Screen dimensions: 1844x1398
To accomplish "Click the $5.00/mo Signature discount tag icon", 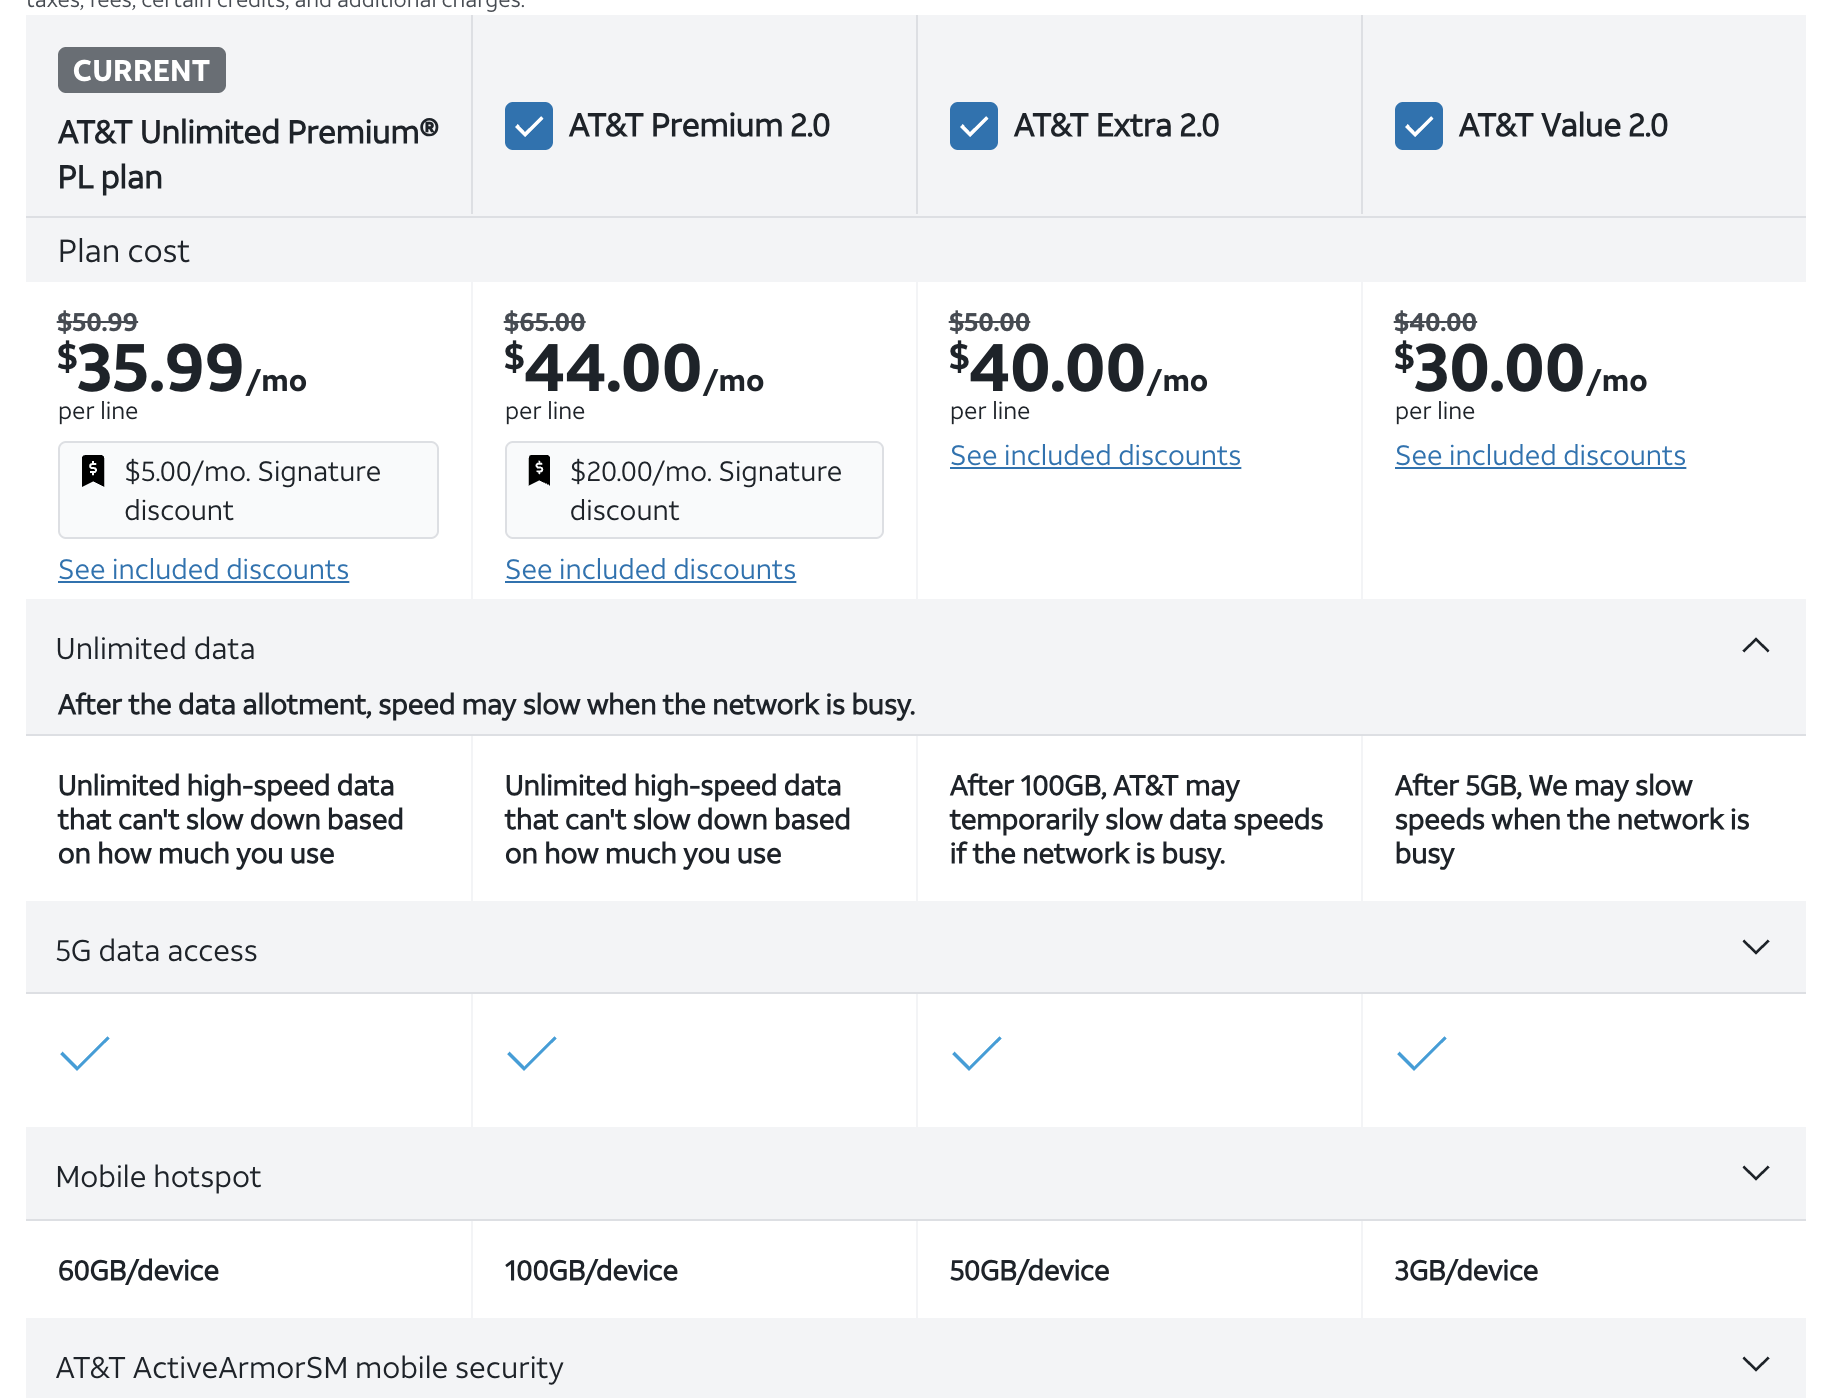I will tap(93, 470).
